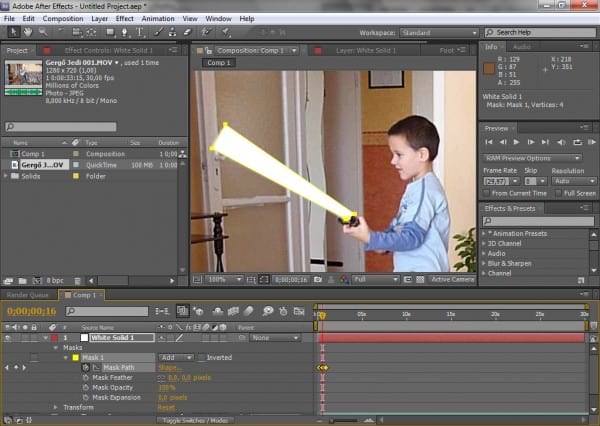The image size is (600, 426).
Task: Select the Hand tool in toolbar
Action: tap(26, 32)
